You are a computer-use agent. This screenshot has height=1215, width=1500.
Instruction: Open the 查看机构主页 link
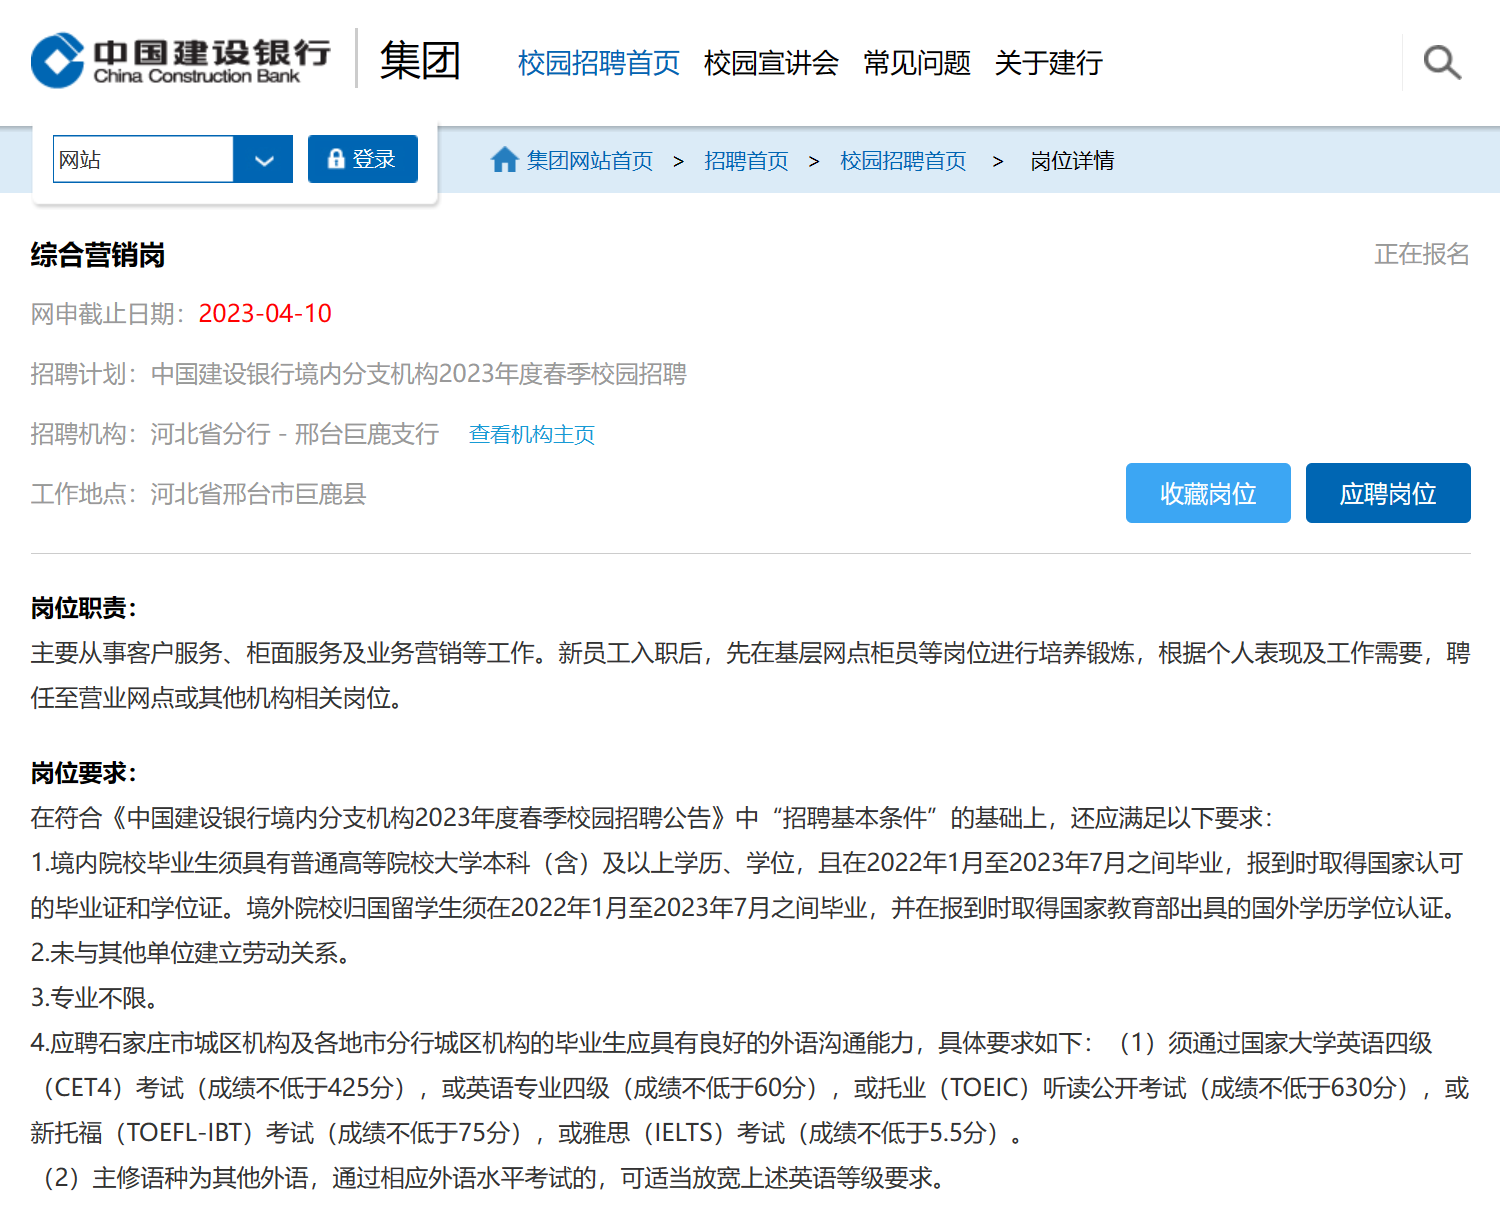(x=532, y=434)
